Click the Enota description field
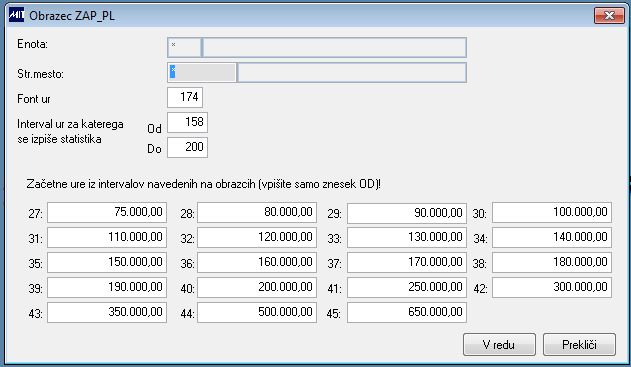The width and height of the screenshot is (631, 367). pos(334,47)
